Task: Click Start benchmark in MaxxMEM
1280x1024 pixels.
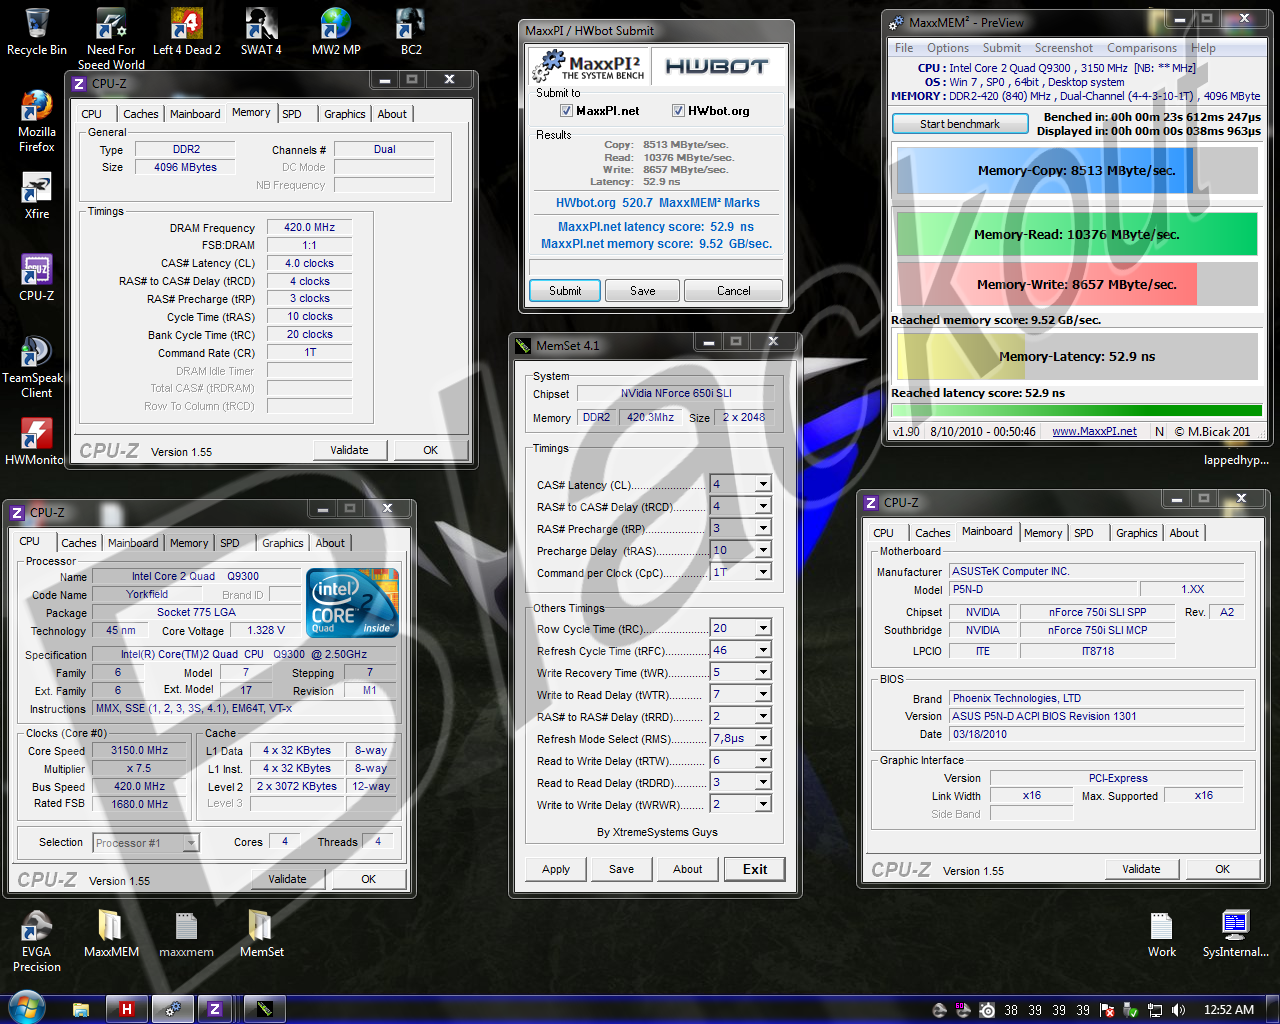Action: point(960,124)
